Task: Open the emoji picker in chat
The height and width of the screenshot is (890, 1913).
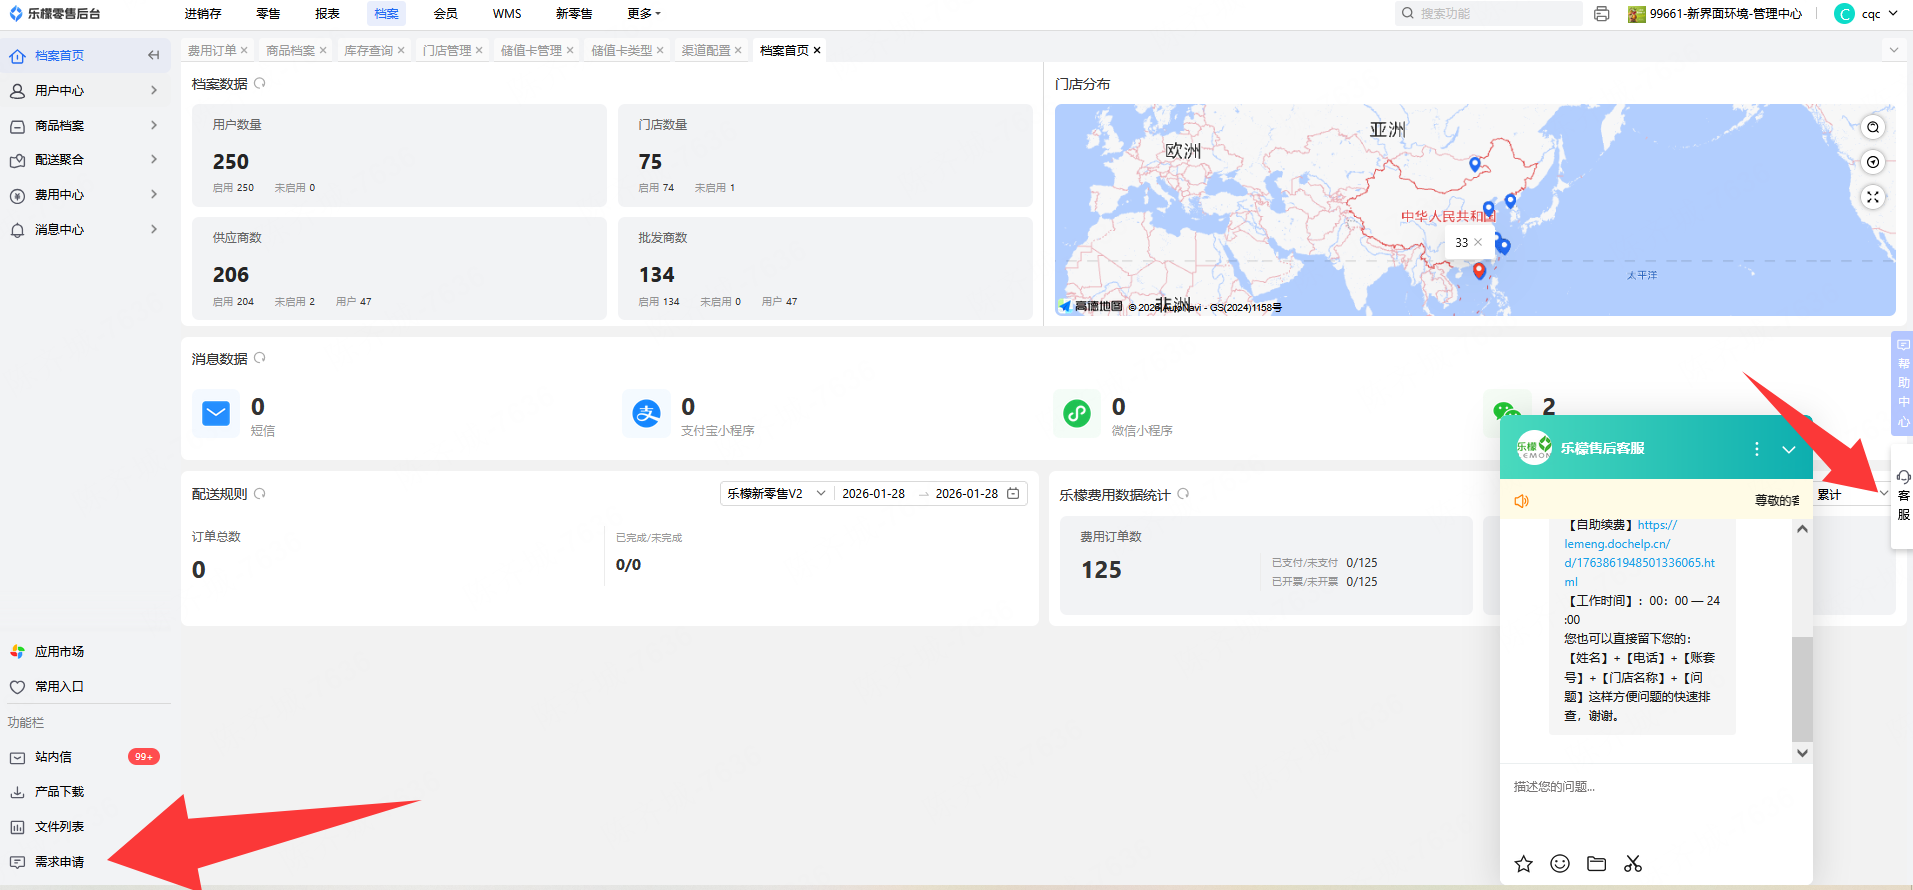Action: (1560, 864)
